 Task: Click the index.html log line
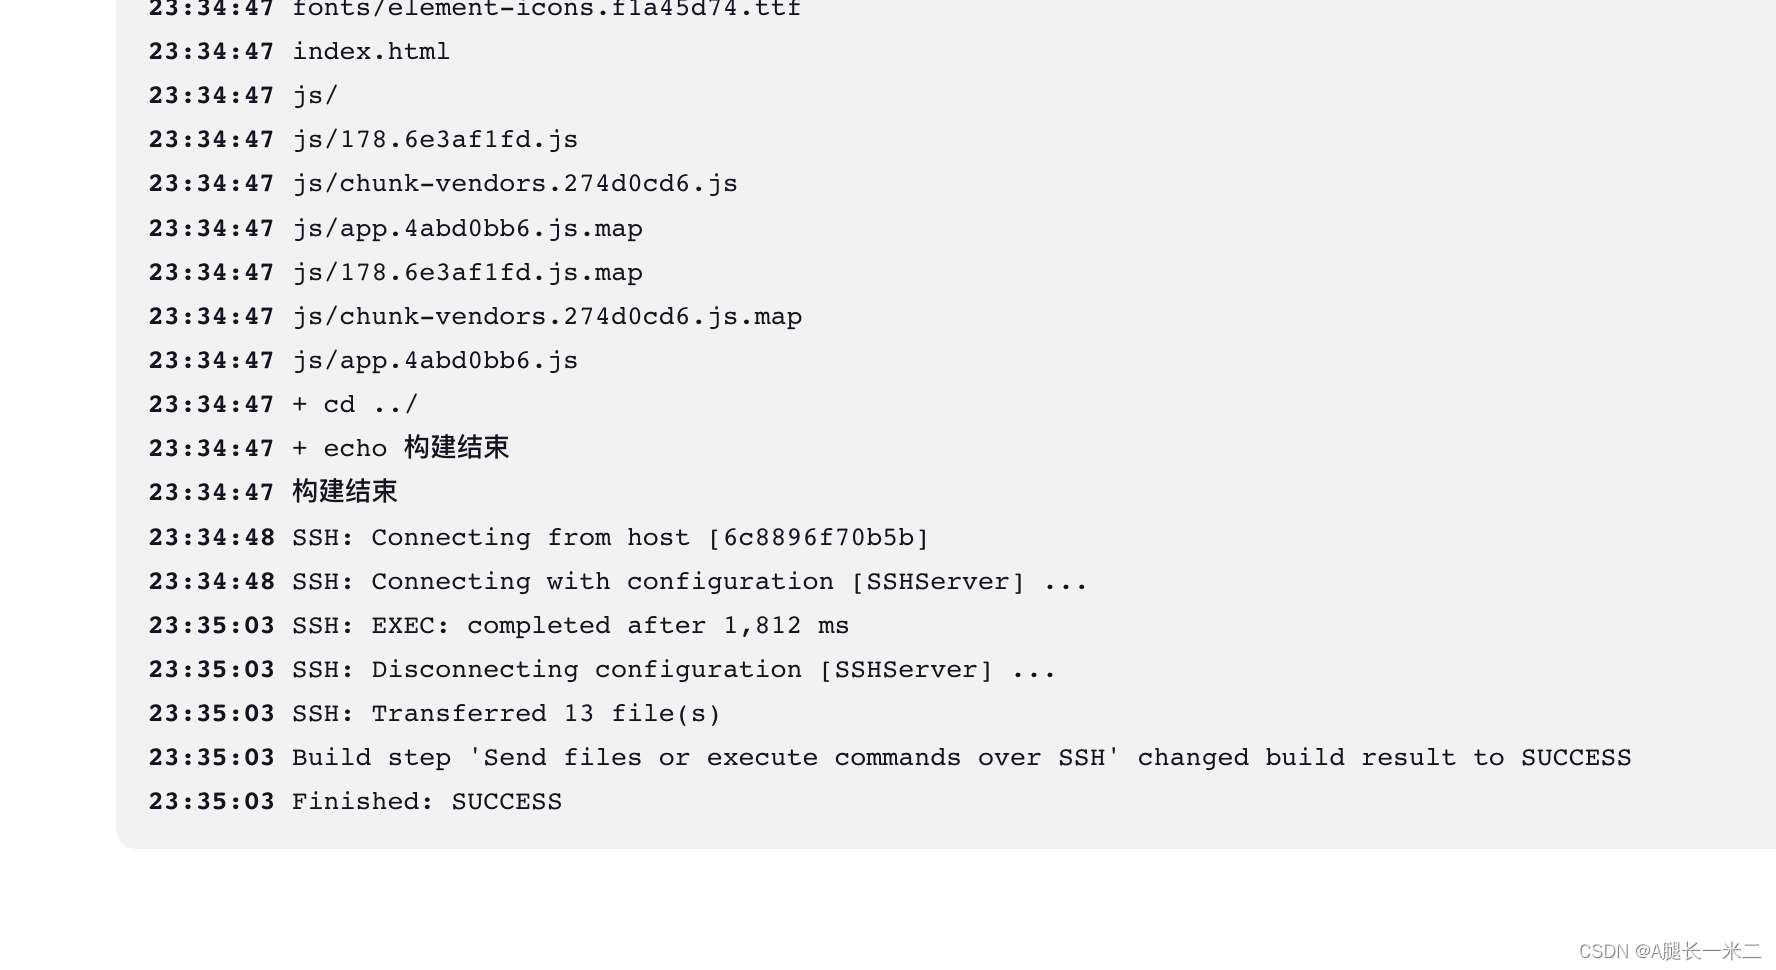click(299, 51)
